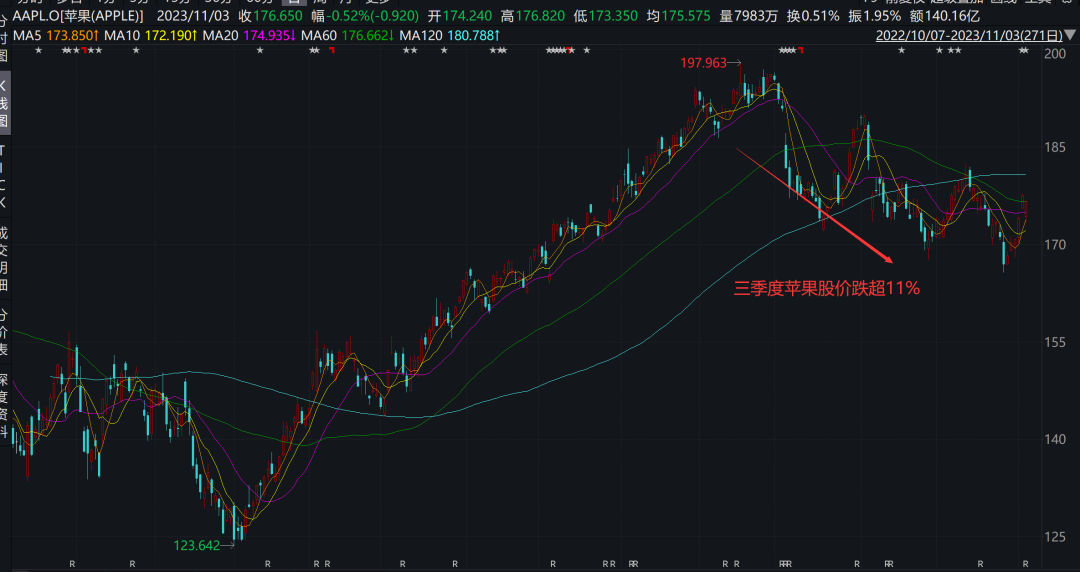Click the low price 低173.350
Image resolution: width=1080 pixels, height=572 pixels.
point(605,16)
